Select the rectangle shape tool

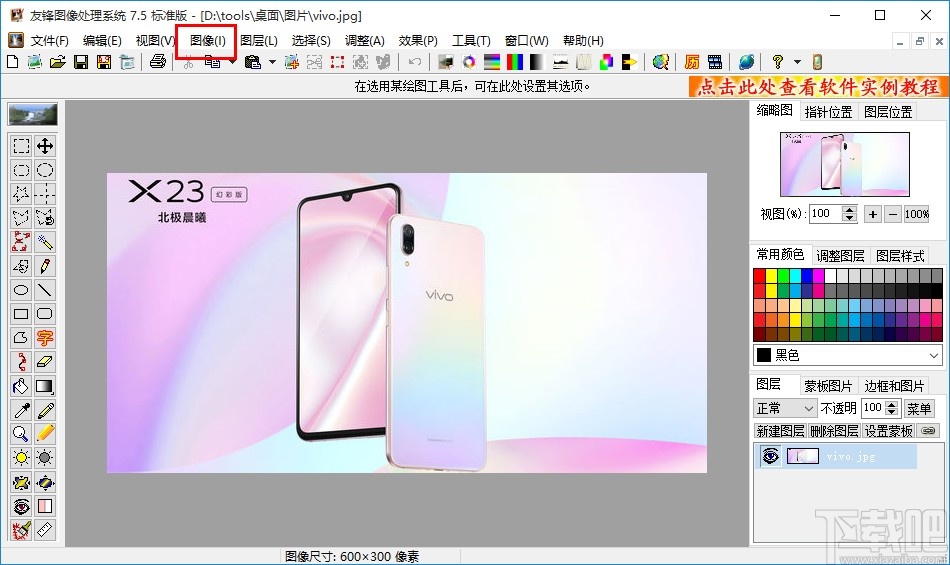pyautogui.click(x=21, y=314)
